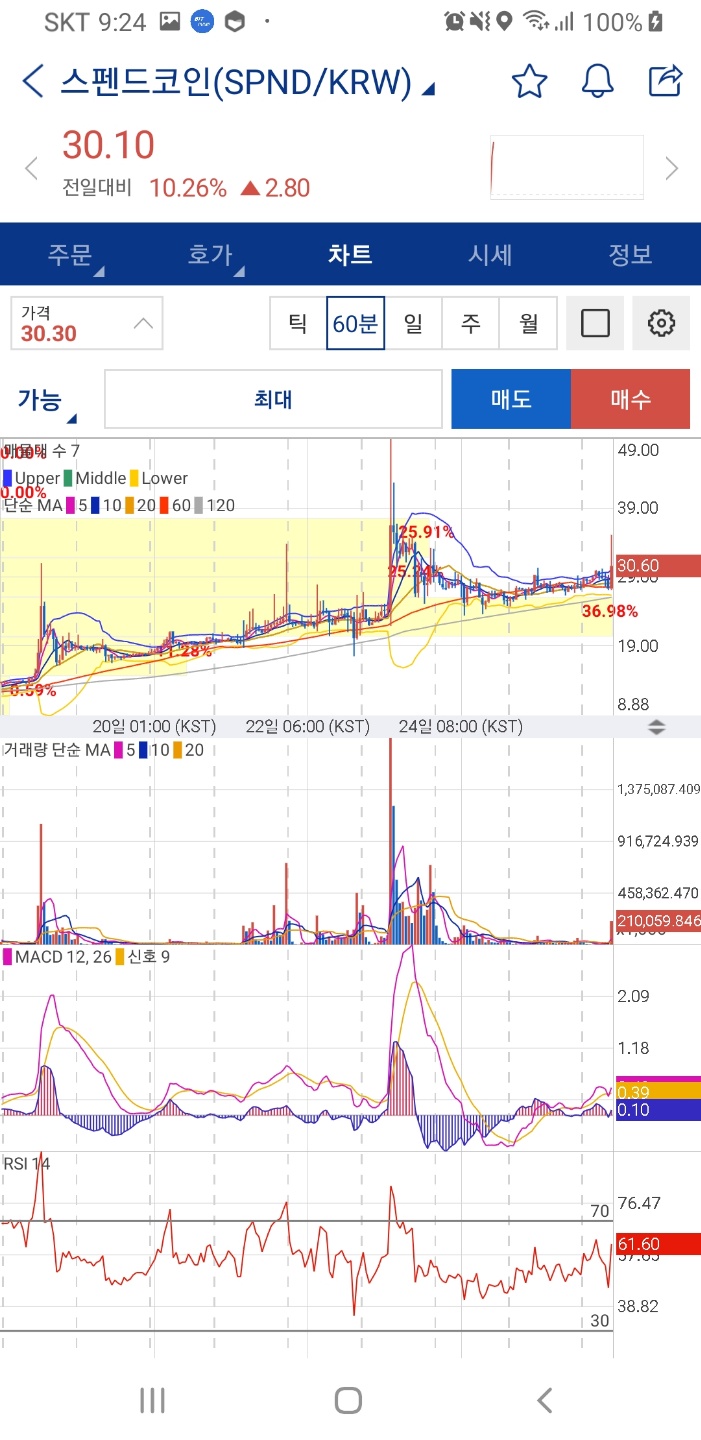Tap the Middle band green legend swatch
Viewport: 701px width, 1440px height.
68,478
